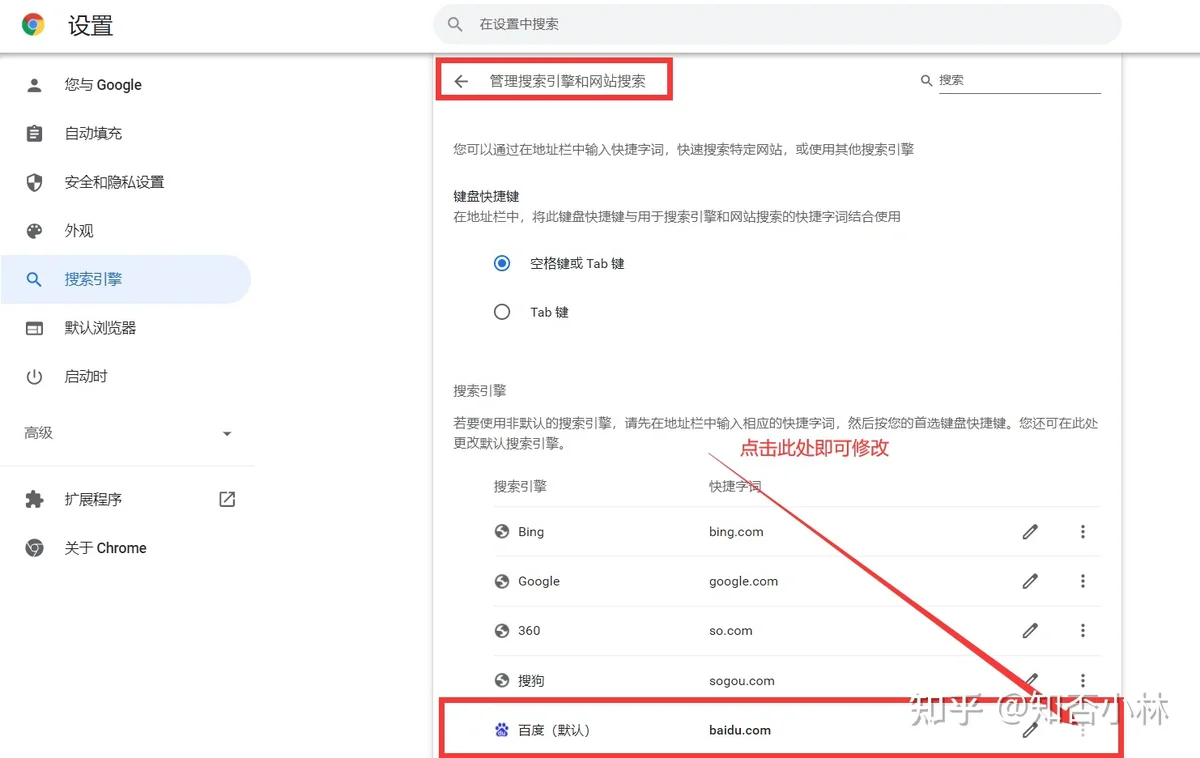Click the puzzle piece icon for 扩展程序

coord(34,499)
